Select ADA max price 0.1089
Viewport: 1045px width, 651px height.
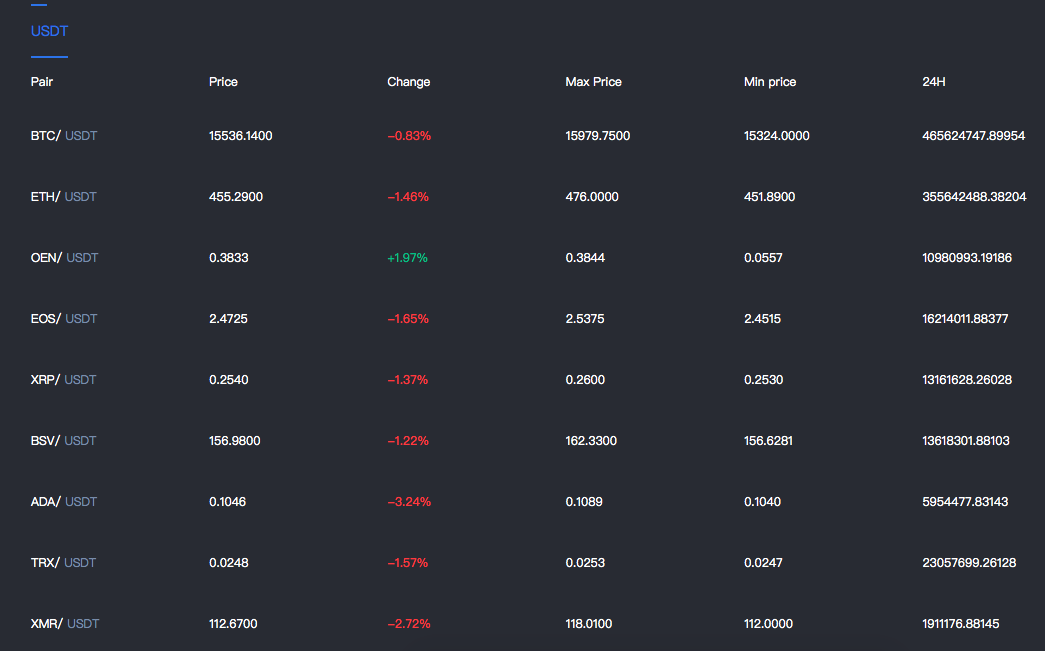point(584,502)
